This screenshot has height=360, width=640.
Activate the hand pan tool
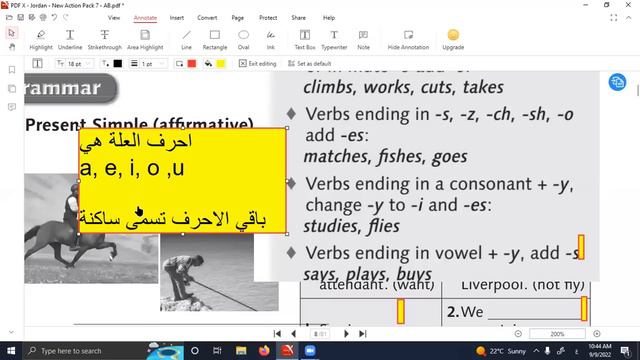[12, 47]
